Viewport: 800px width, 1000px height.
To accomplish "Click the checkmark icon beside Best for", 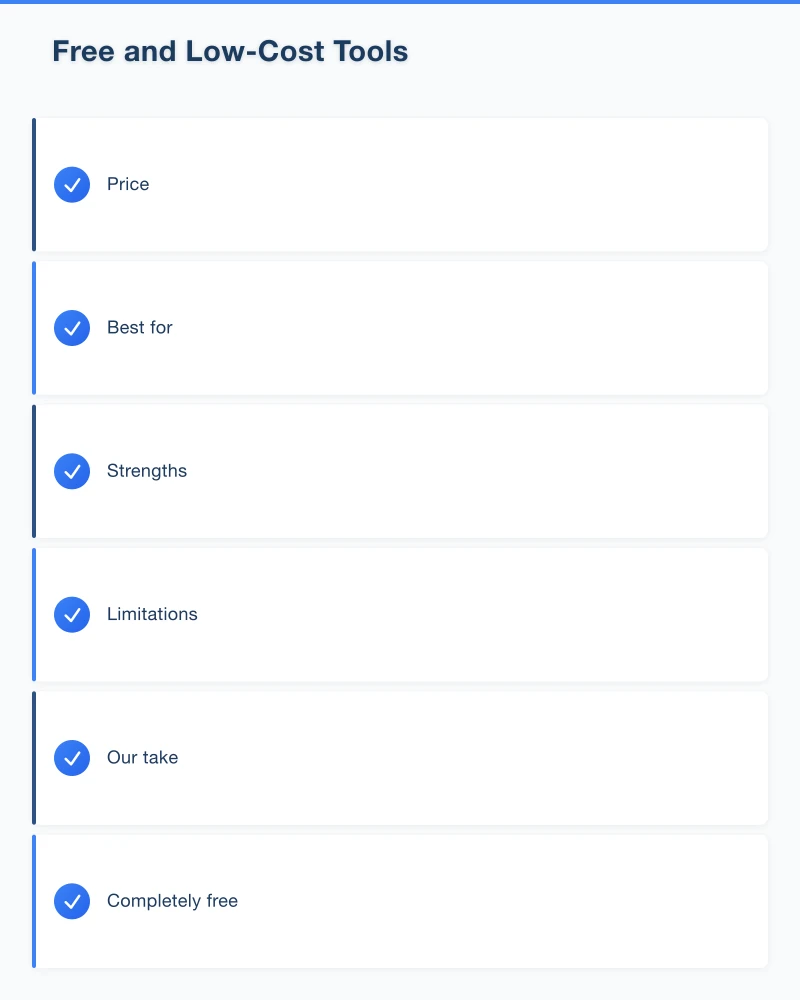I will pyautogui.click(x=72, y=328).
